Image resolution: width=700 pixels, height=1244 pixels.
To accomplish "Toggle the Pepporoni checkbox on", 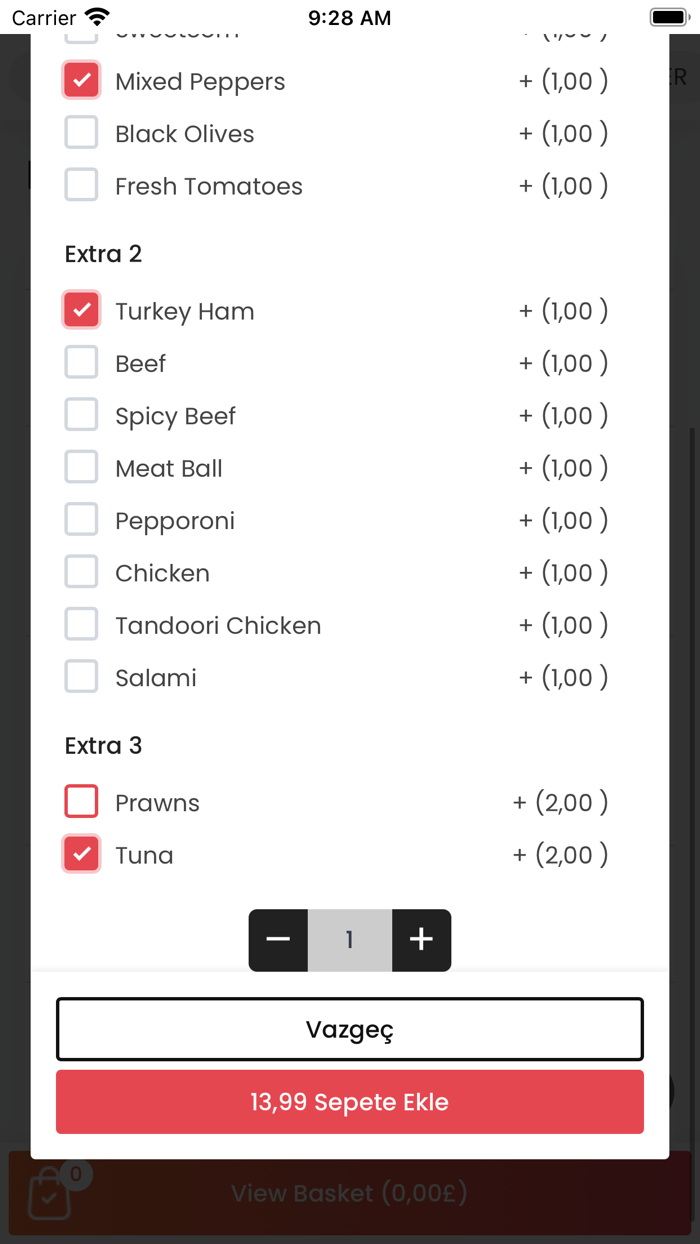I will (x=82, y=519).
